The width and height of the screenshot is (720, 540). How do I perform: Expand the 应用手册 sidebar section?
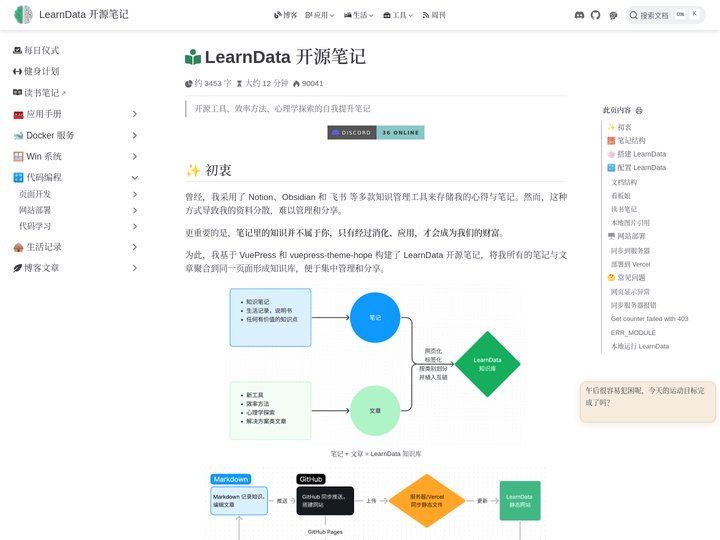[x=134, y=114]
